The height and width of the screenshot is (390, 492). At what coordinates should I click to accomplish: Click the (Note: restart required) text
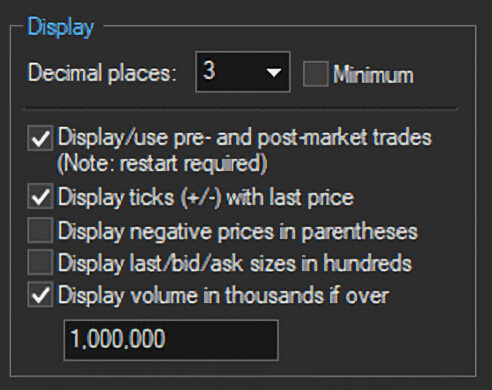[162, 164]
